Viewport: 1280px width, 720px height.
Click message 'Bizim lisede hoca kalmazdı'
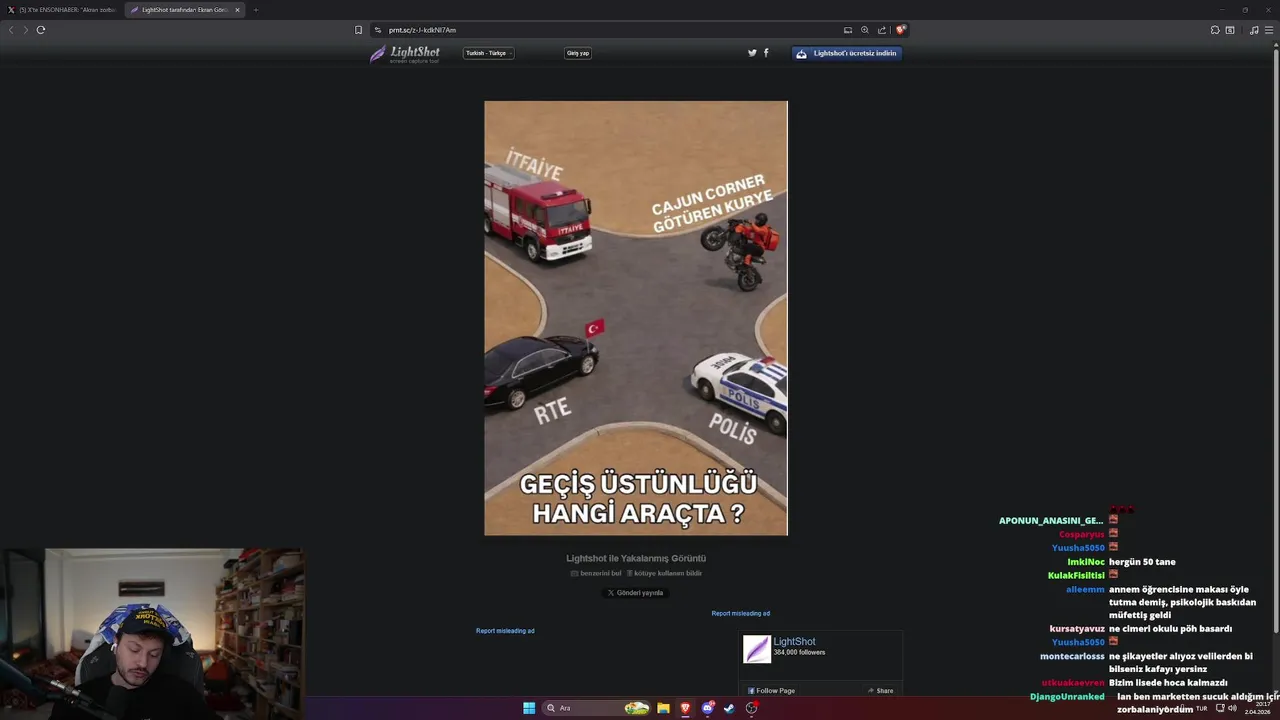pyautogui.click(x=1168, y=683)
